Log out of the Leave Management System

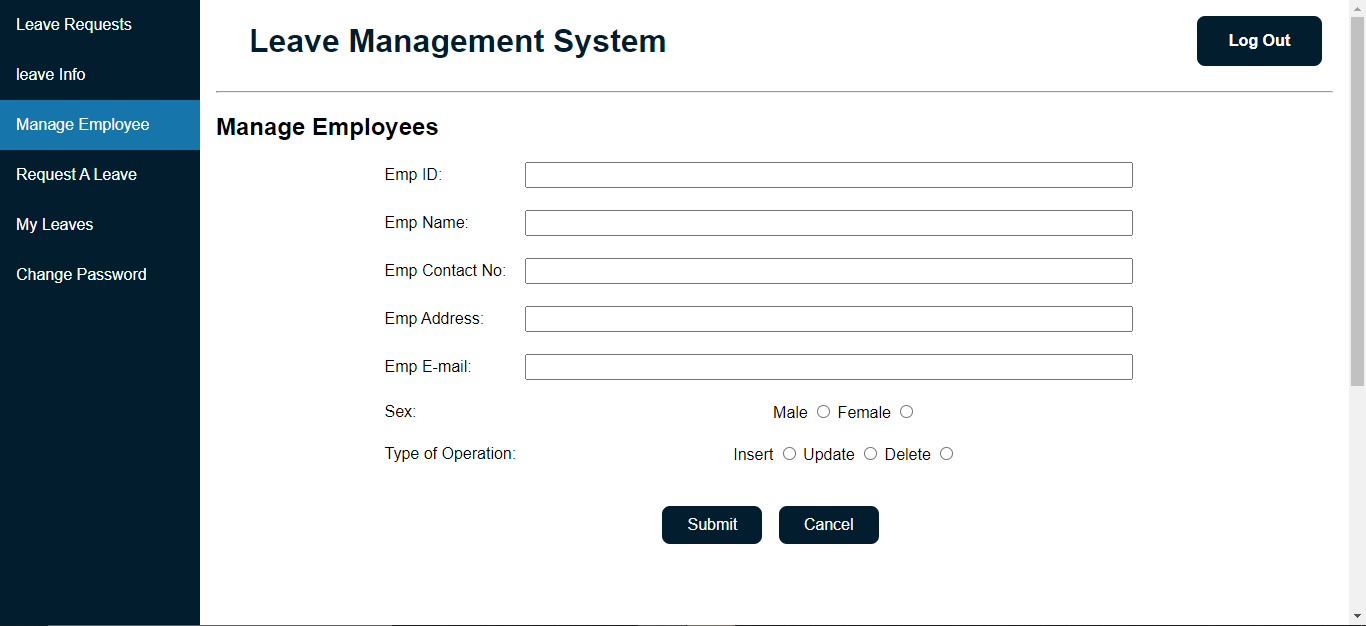[1258, 41]
